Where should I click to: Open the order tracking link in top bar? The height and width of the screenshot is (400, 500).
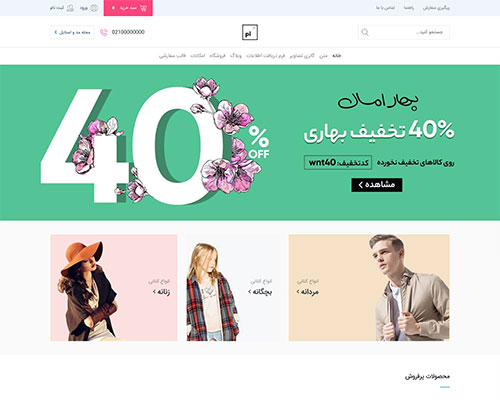[x=436, y=8]
